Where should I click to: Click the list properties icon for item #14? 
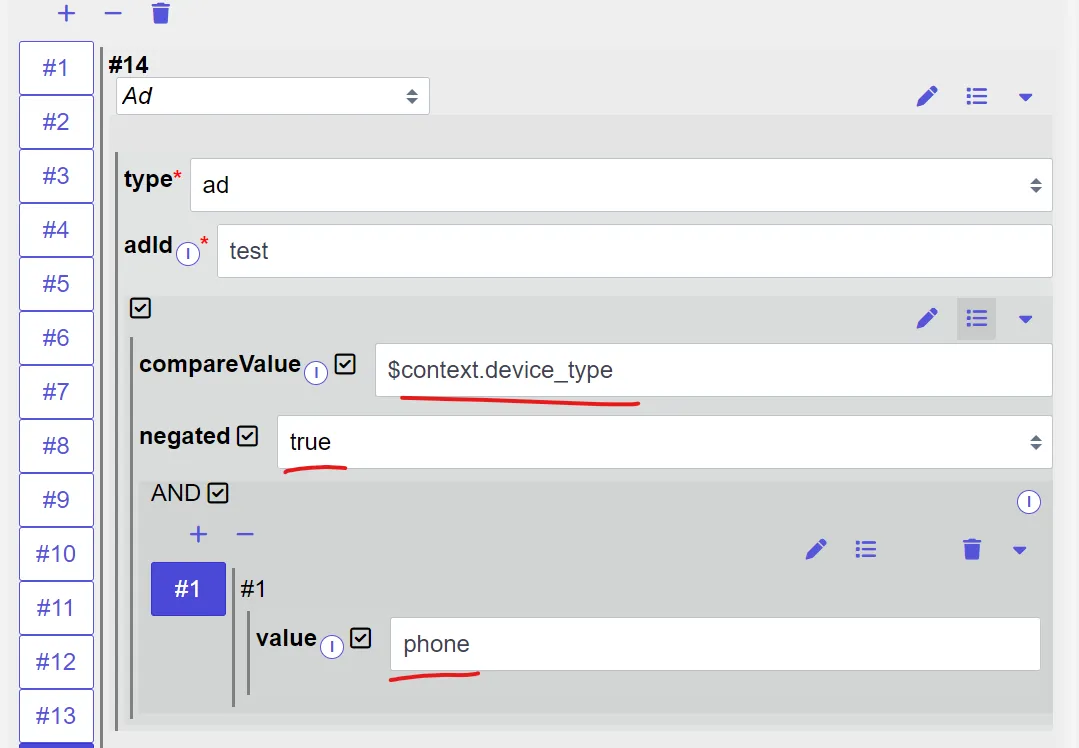pos(976,96)
